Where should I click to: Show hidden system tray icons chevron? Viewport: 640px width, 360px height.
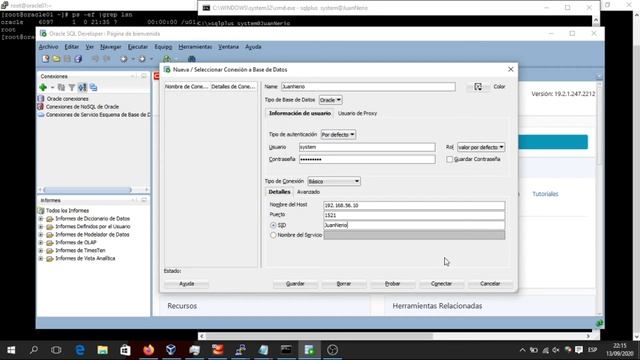coord(522,350)
